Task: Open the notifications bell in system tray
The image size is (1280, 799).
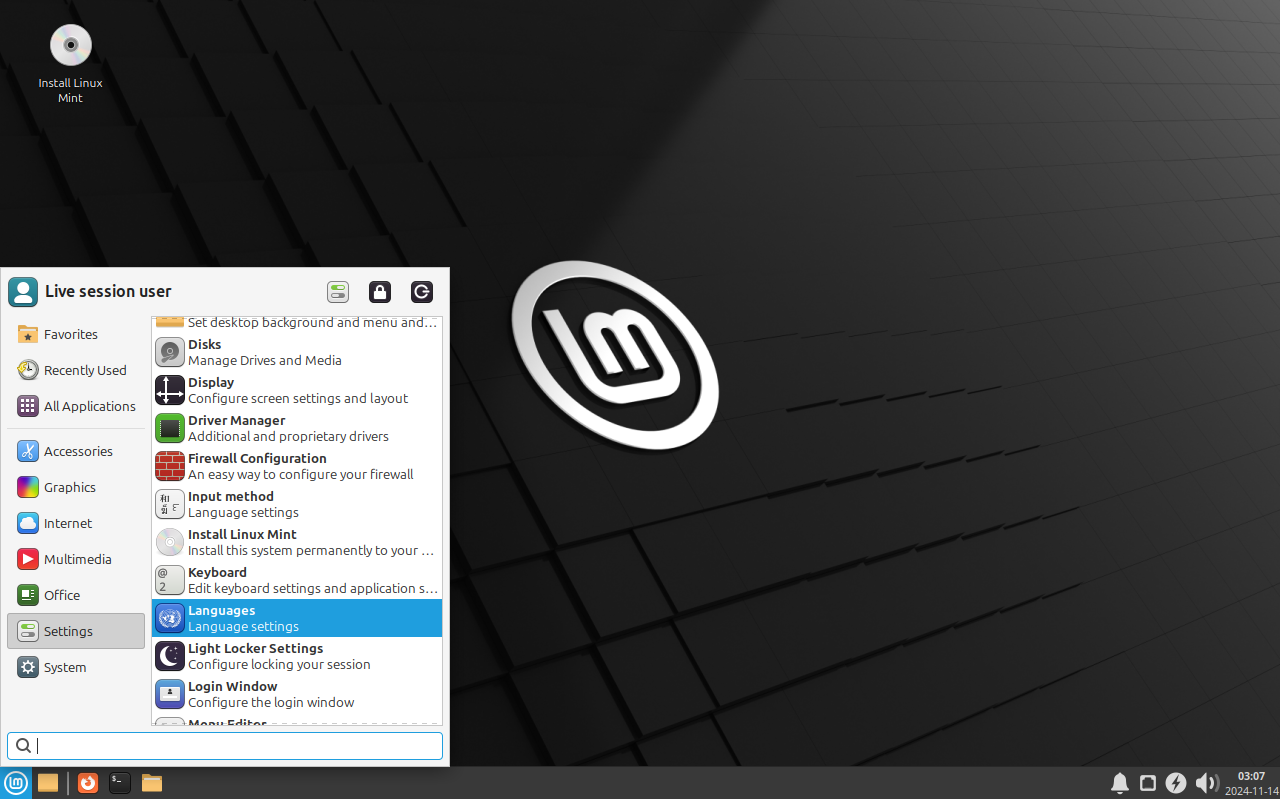Action: pos(1120,783)
